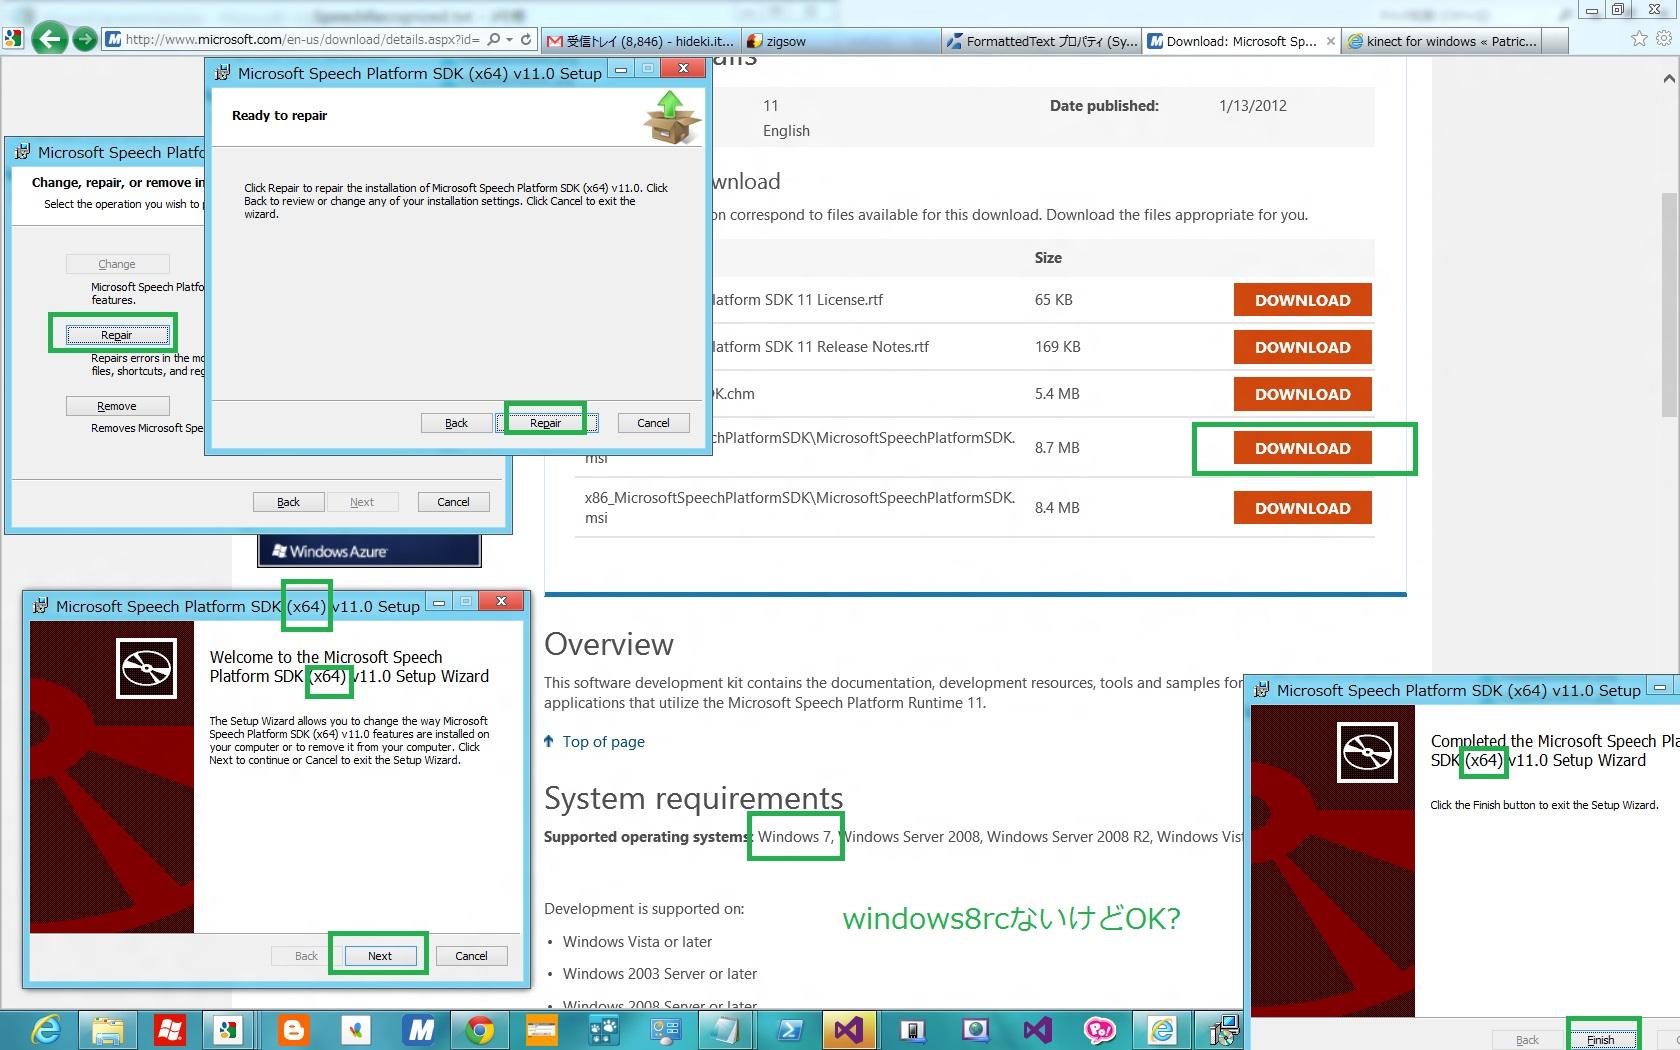
Task: Open the browser Tools gear icon
Action: (1664, 39)
